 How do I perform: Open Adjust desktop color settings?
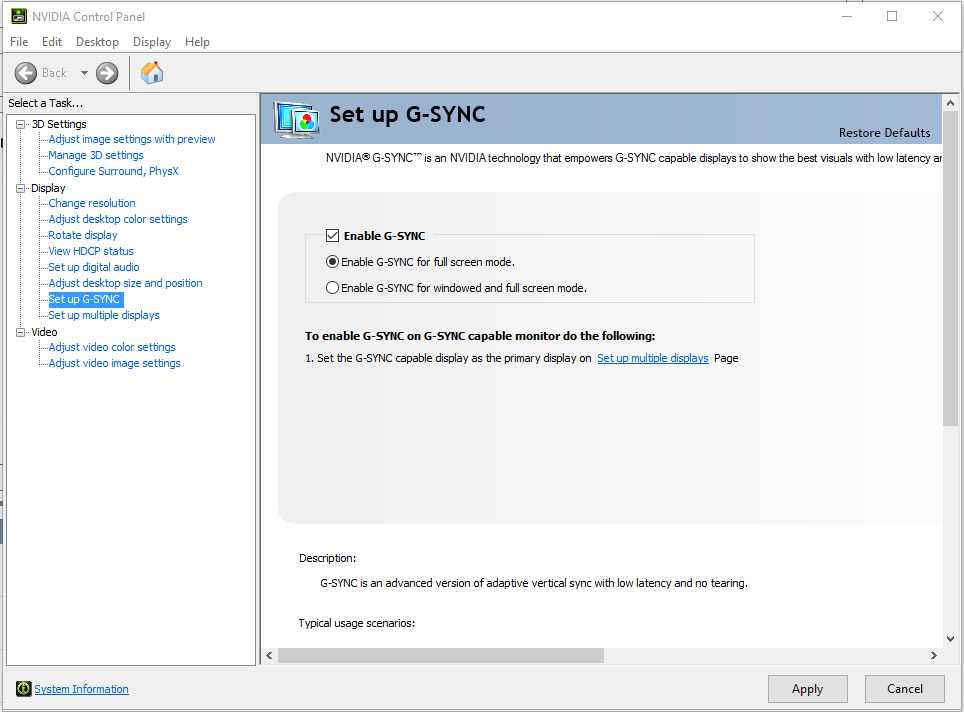coord(118,219)
